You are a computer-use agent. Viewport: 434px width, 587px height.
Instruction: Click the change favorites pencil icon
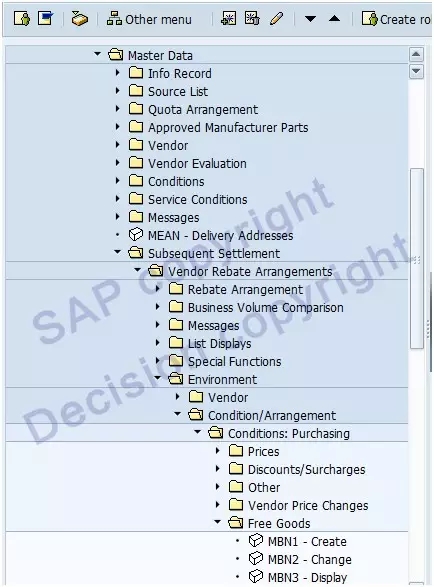tap(276, 18)
